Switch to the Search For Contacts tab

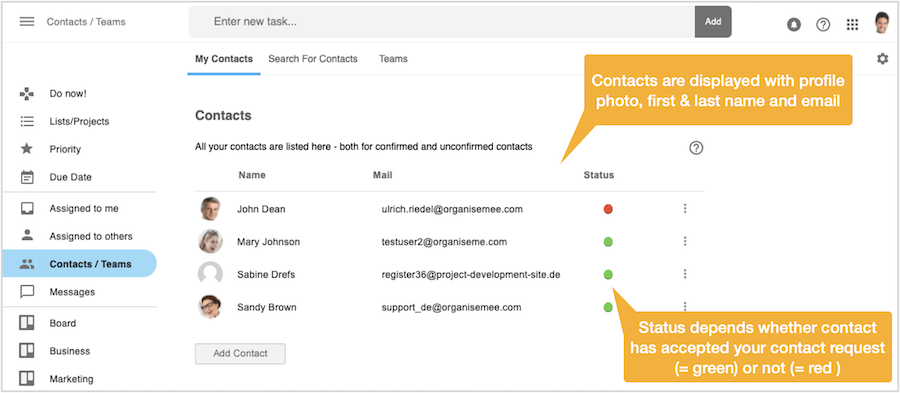point(313,59)
